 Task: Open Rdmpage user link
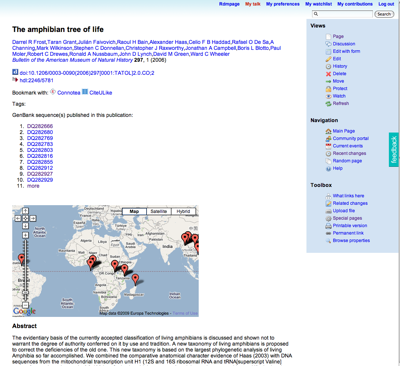coord(229,4)
